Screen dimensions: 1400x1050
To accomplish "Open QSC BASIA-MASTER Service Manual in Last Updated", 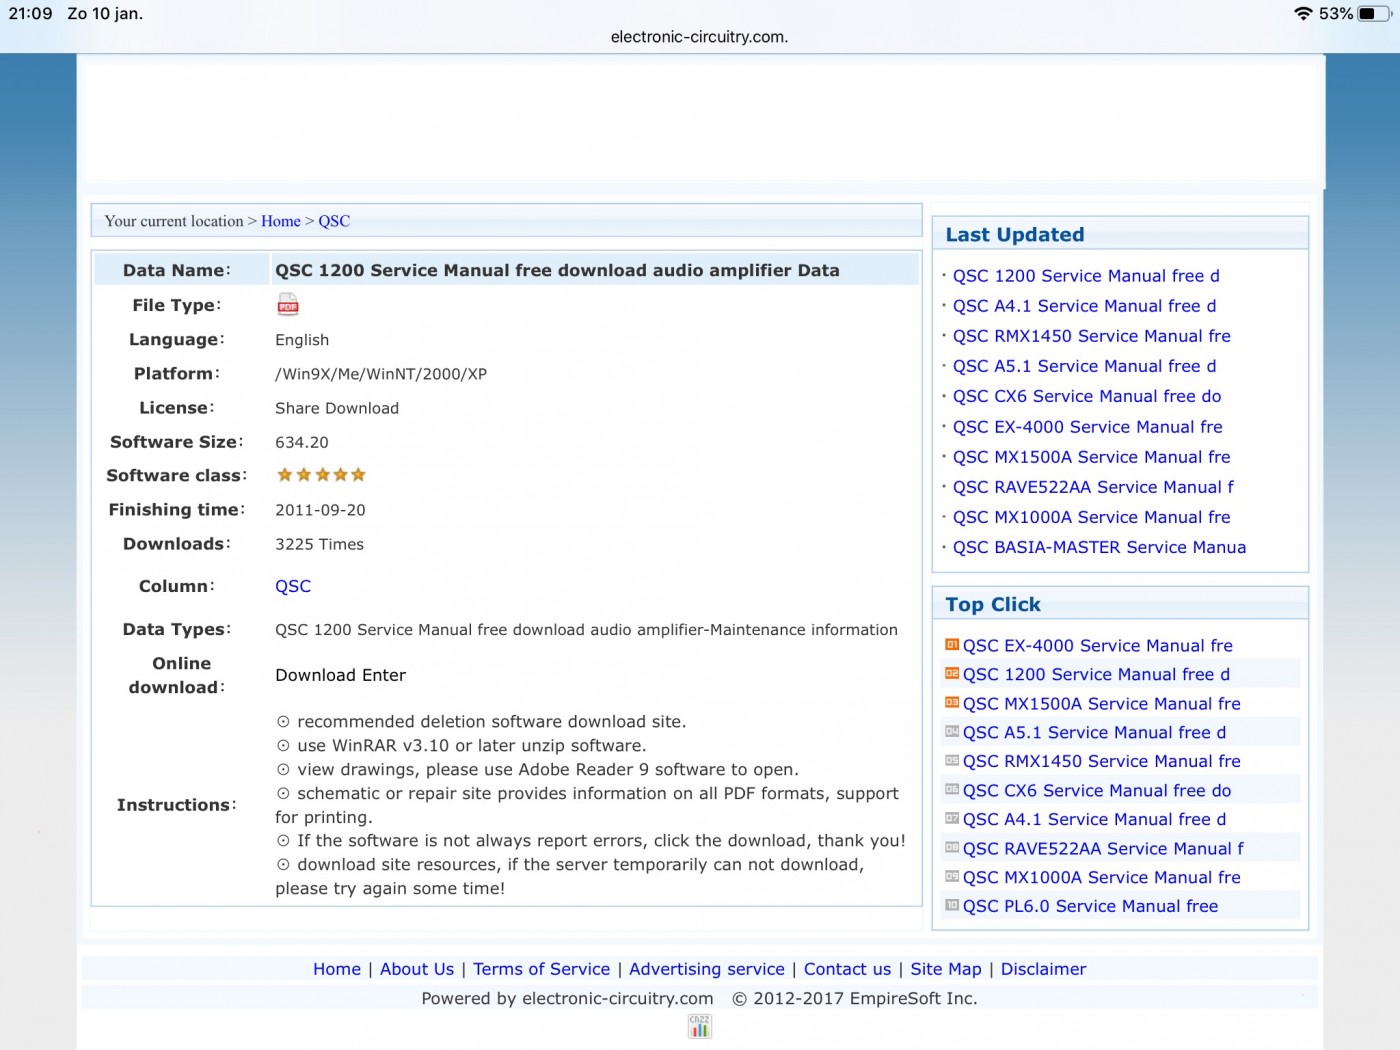I will pos(1099,547).
